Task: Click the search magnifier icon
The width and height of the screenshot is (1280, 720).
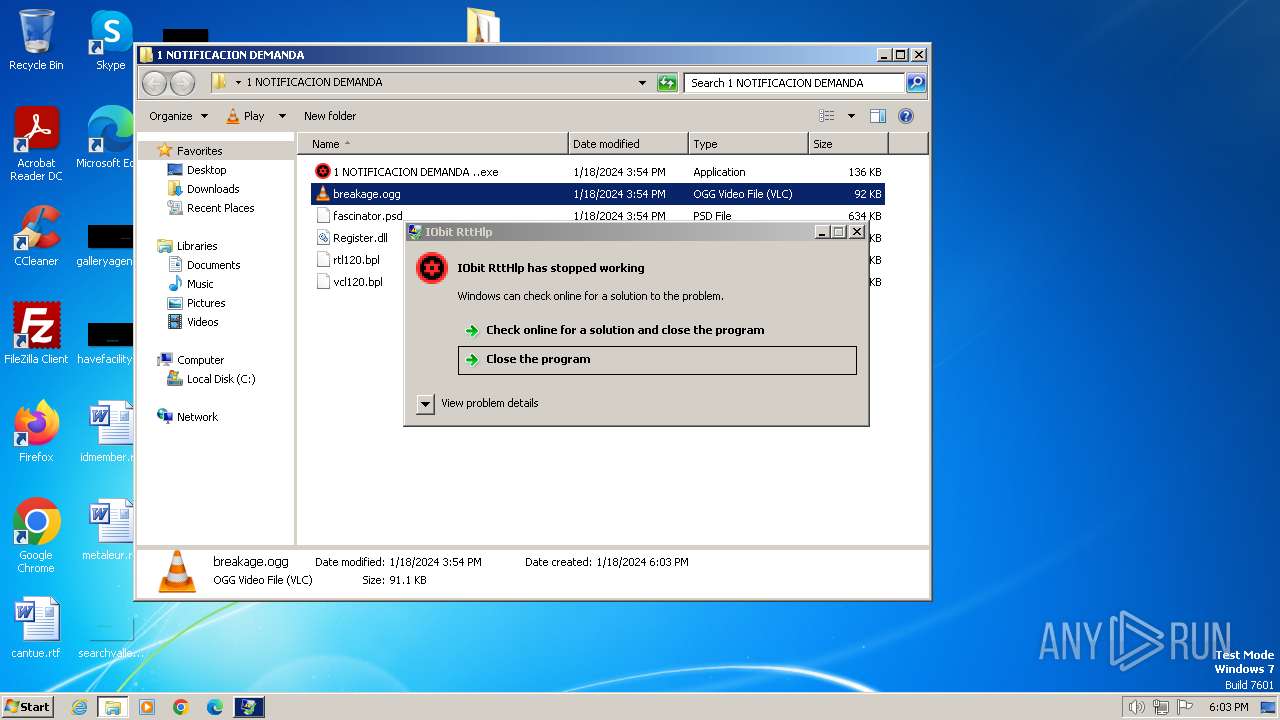Action: (x=915, y=83)
